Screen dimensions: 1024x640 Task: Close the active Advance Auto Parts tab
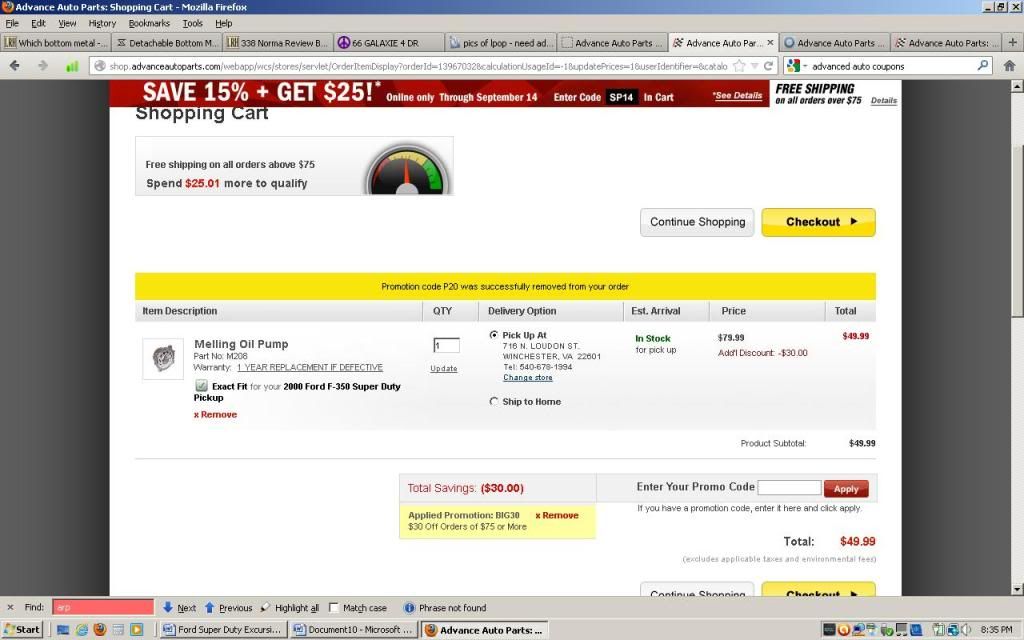click(x=770, y=42)
